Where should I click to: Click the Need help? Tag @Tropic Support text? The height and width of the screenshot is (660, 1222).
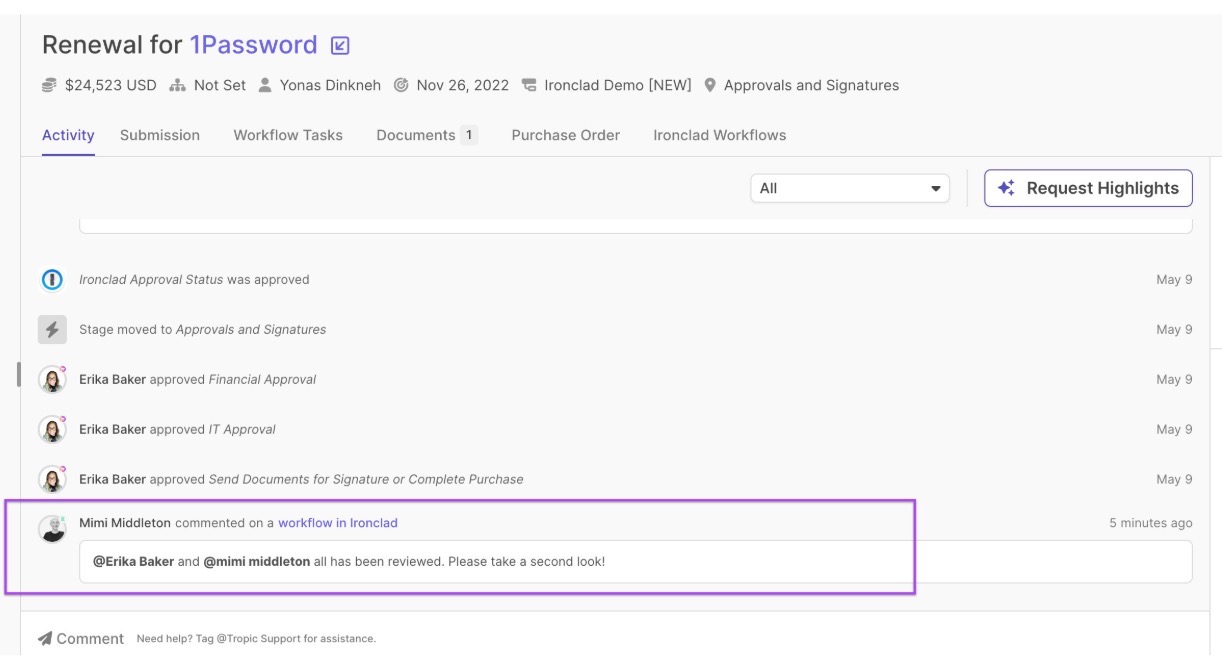pyautogui.click(x=256, y=639)
